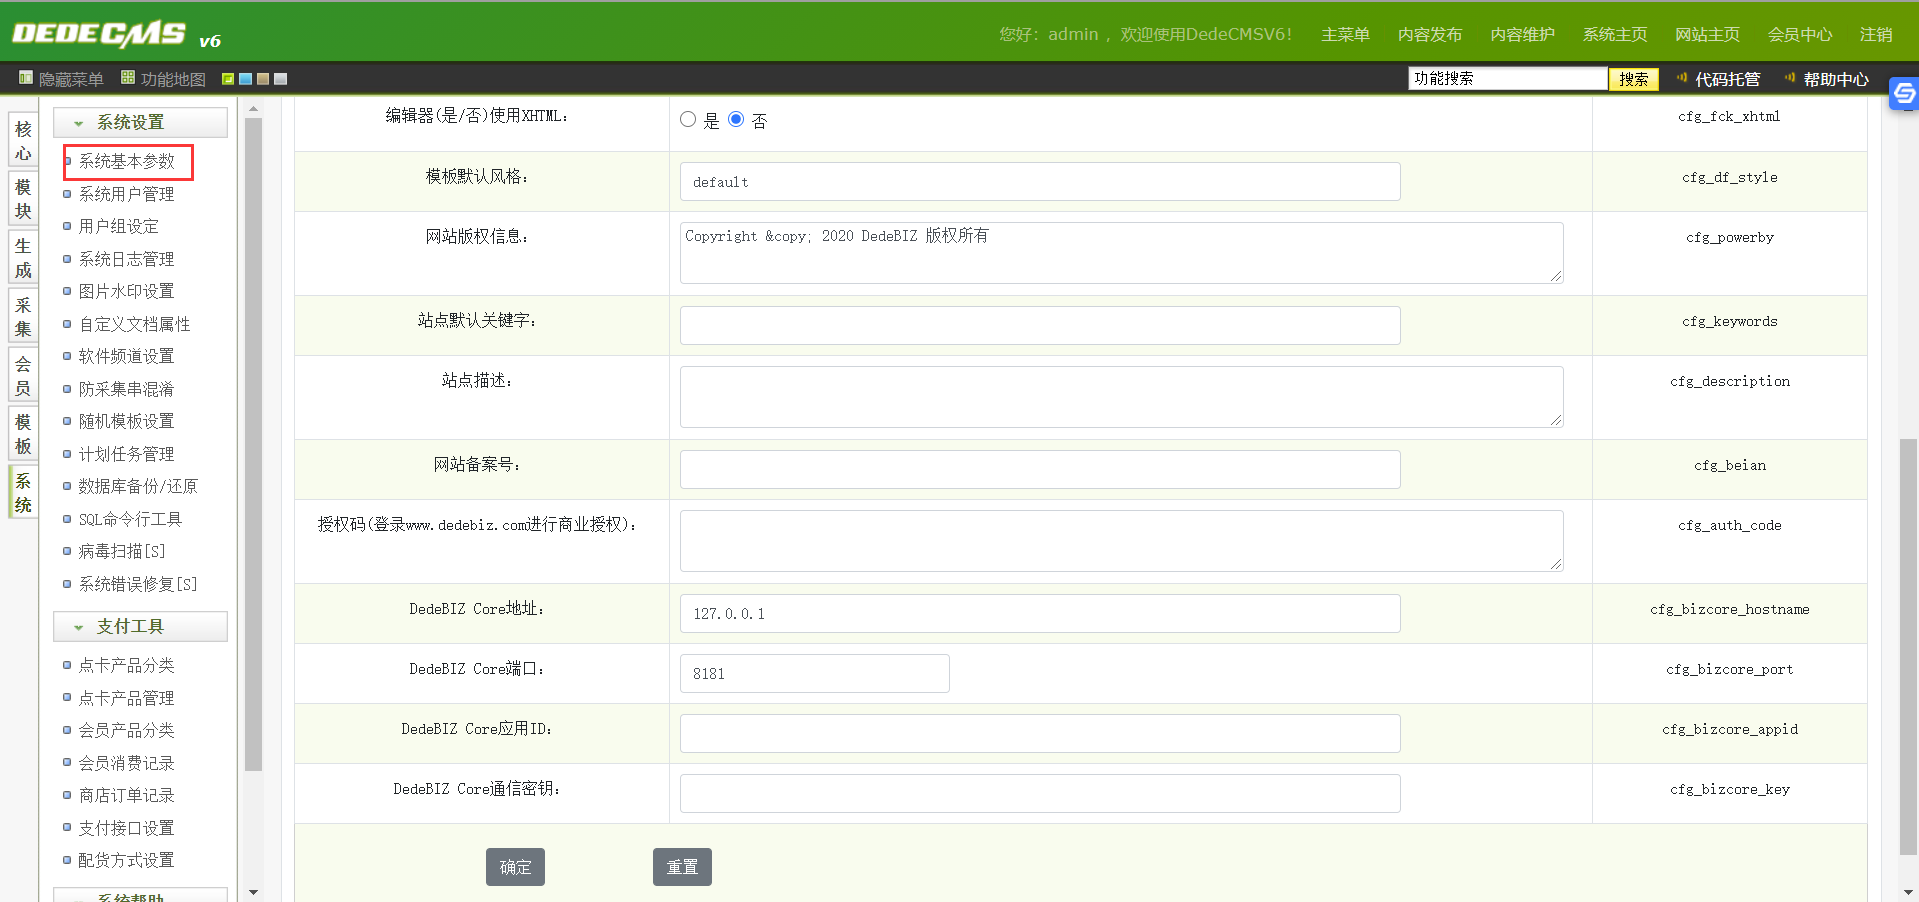Image resolution: width=1919 pixels, height=902 pixels.
Task: Click bullet icon beside SQL命令行工具
Action: coord(67,519)
